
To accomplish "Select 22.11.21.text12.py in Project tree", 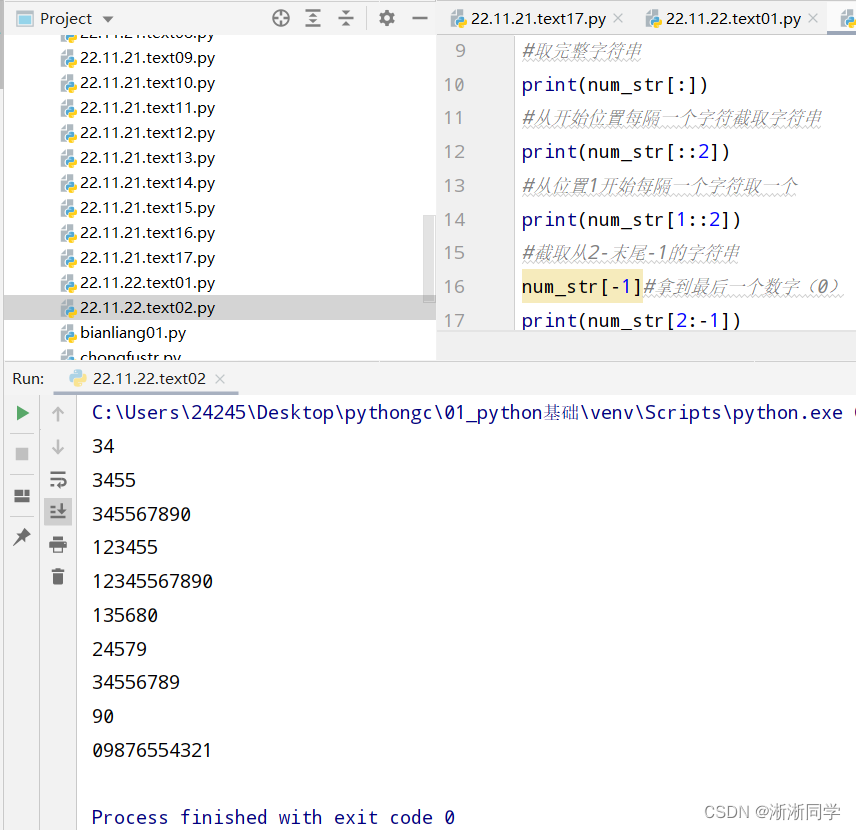I will click(147, 133).
